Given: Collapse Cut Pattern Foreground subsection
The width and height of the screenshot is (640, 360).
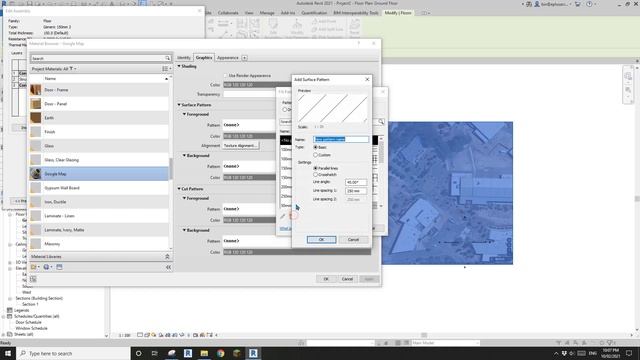Looking at the screenshot, I should point(184,198).
